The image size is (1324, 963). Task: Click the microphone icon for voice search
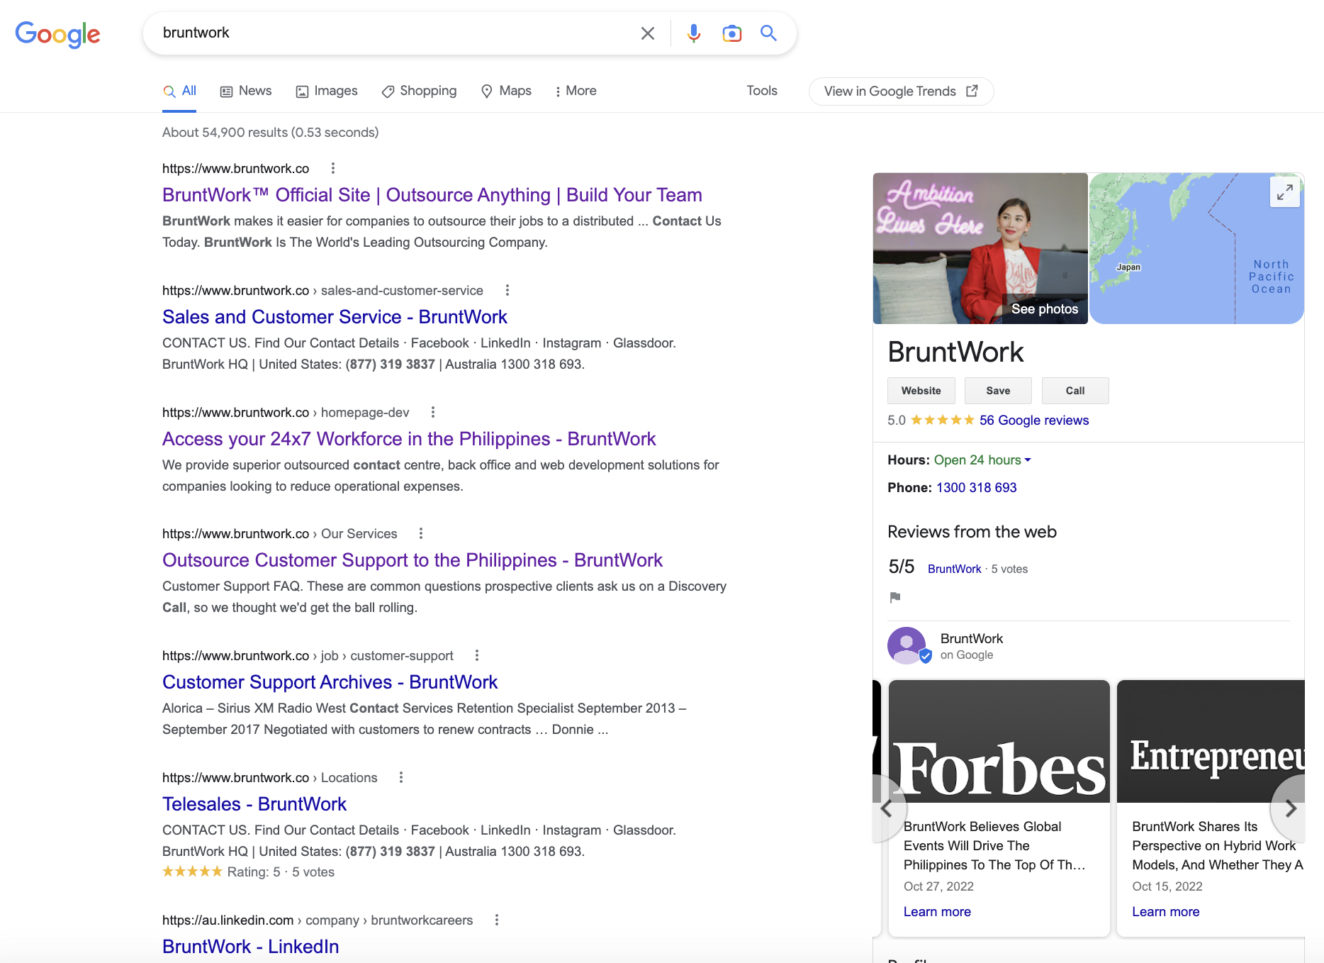(693, 32)
